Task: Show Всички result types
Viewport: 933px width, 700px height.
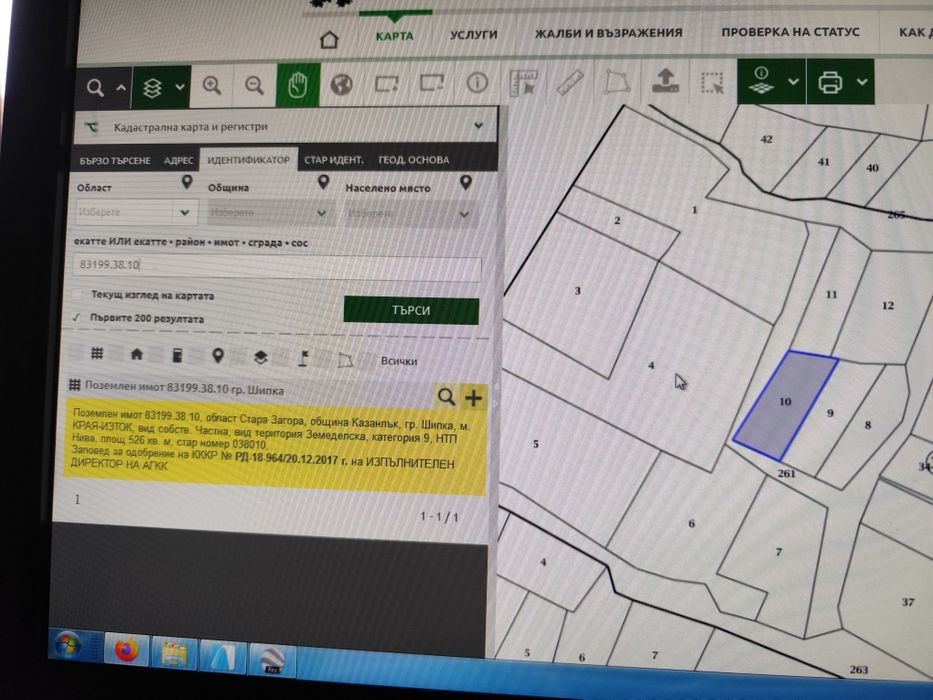Action: click(399, 361)
